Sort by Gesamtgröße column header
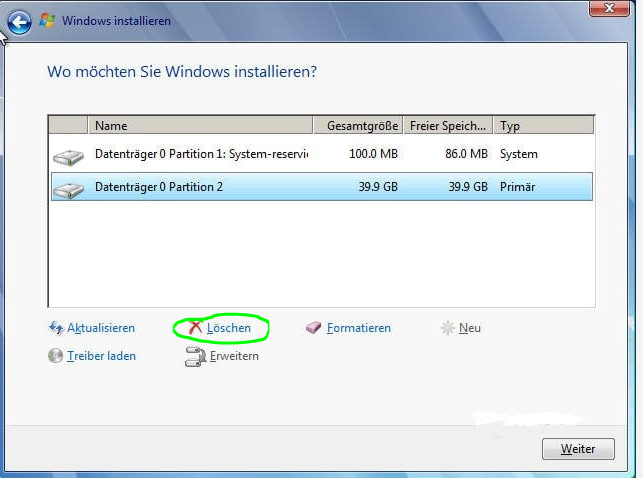This screenshot has width=643, height=478. (x=358, y=125)
